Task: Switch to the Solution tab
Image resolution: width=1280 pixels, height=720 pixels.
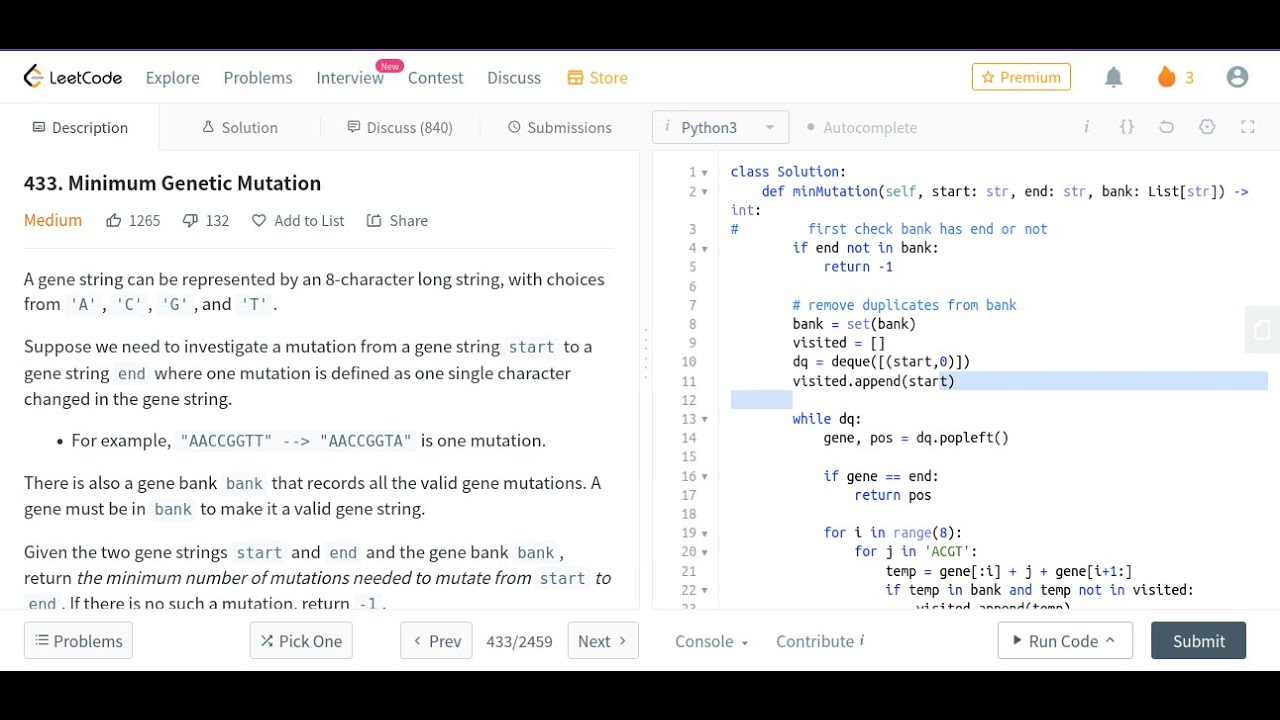Action: point(240,127)
